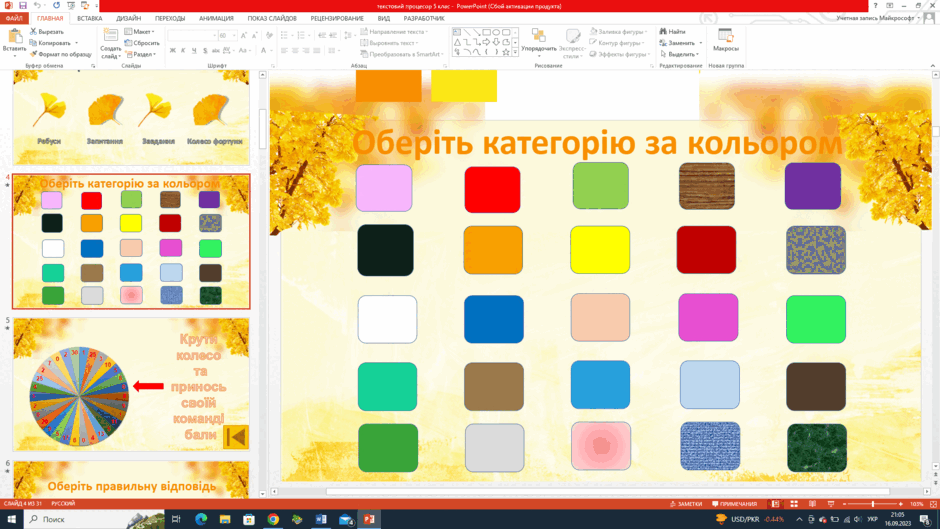Open the font size combo box

coord(227,35)
